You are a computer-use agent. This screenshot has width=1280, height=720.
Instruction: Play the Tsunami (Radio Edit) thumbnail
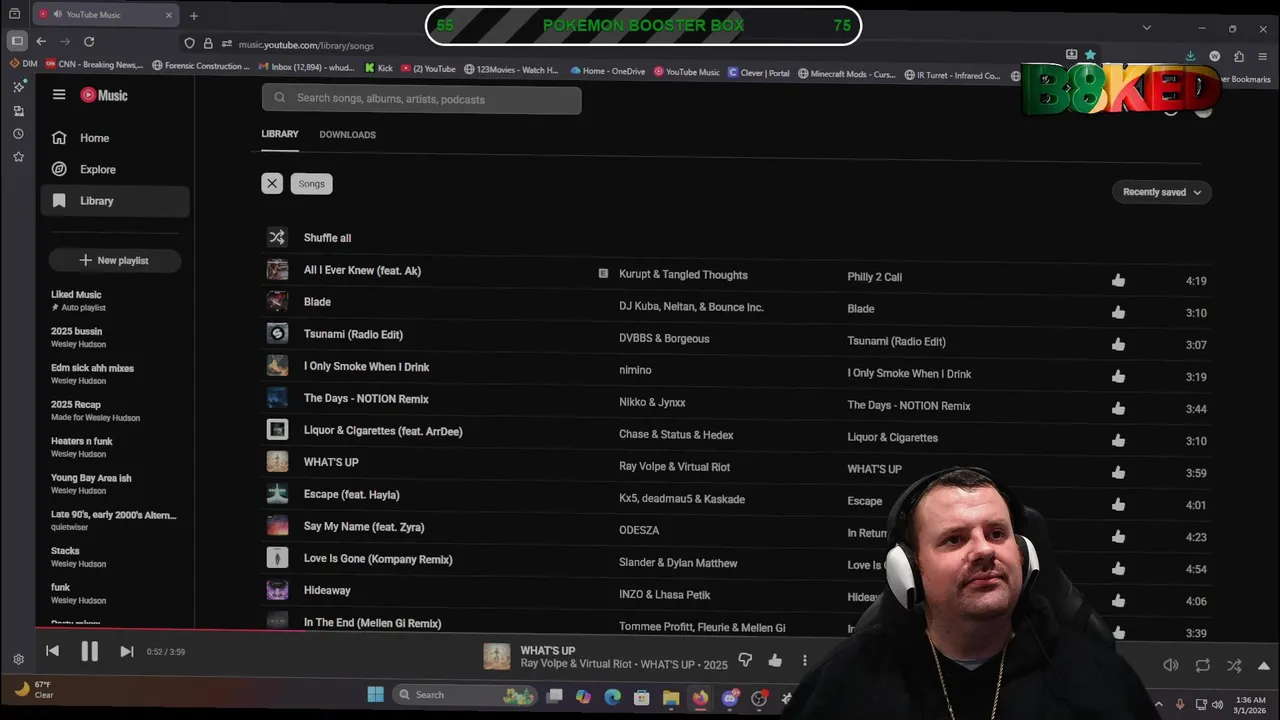(x=277, y=334)
